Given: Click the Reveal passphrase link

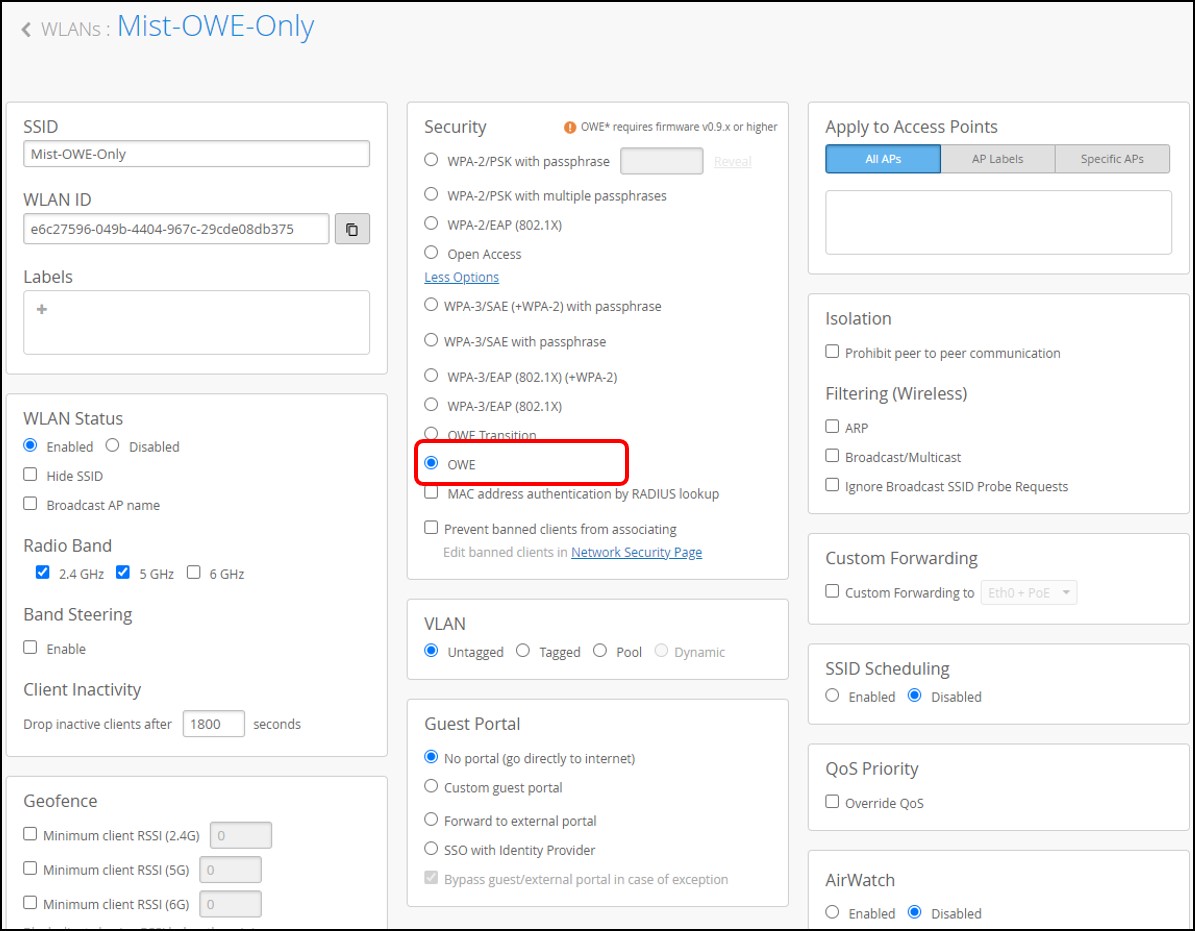Looking at the screenshot, I should (x=732, y=162).
